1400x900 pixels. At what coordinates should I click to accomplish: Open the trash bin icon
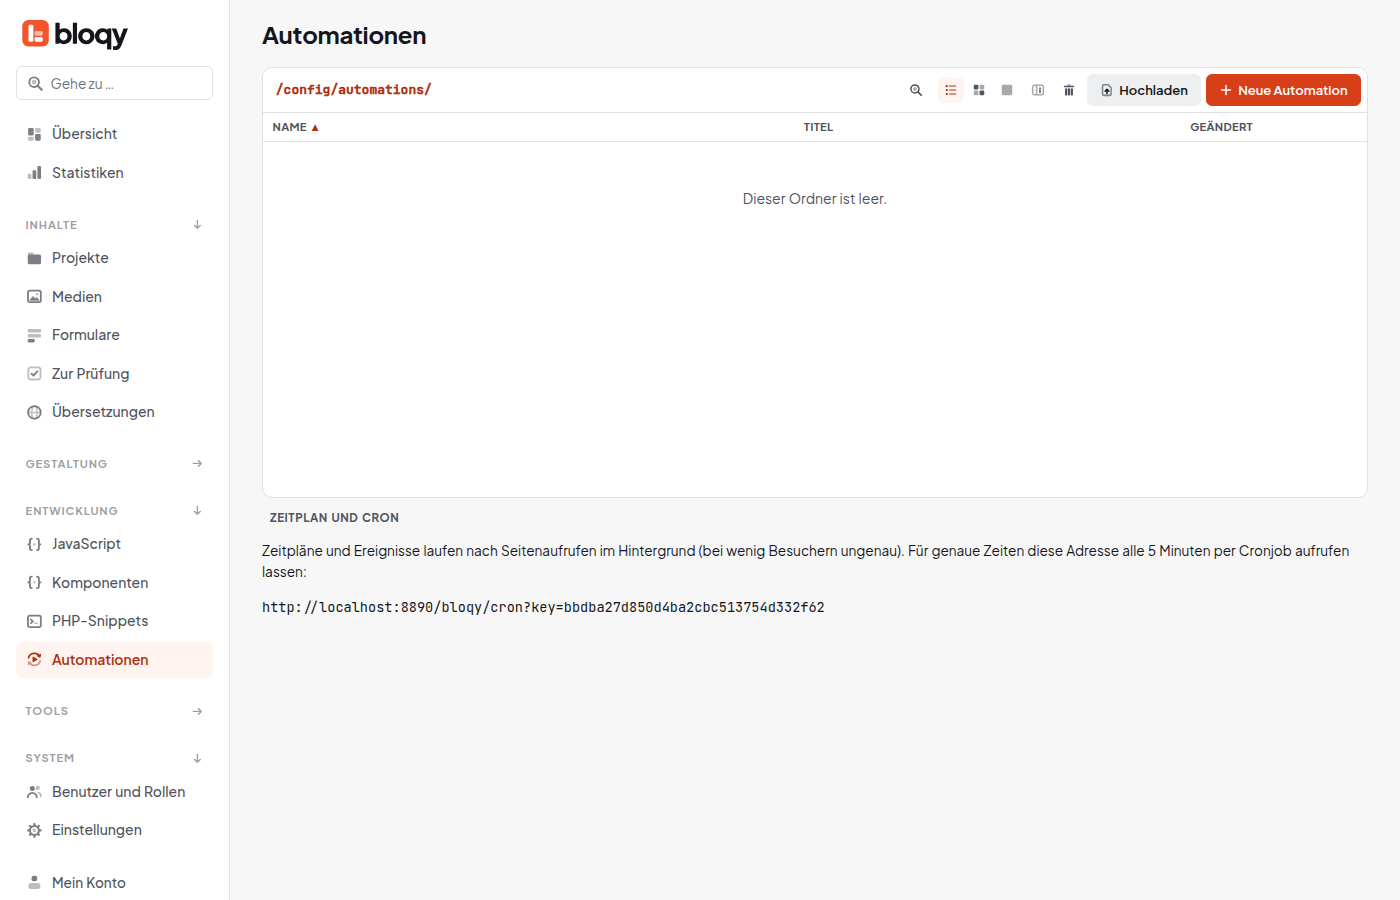click(1069, 90)
